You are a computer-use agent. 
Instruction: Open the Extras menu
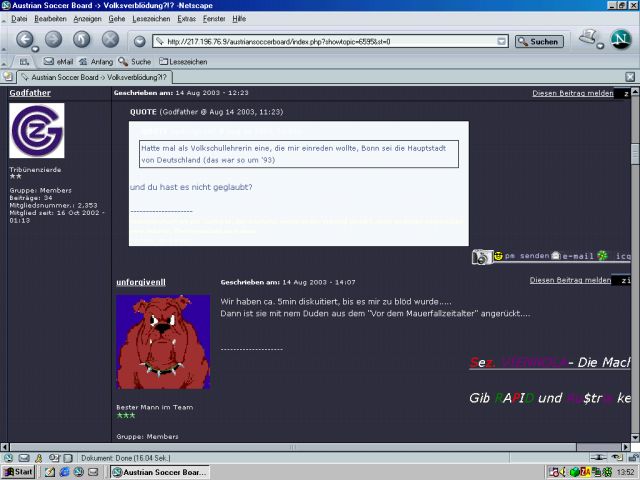click(x=187, y=19)
